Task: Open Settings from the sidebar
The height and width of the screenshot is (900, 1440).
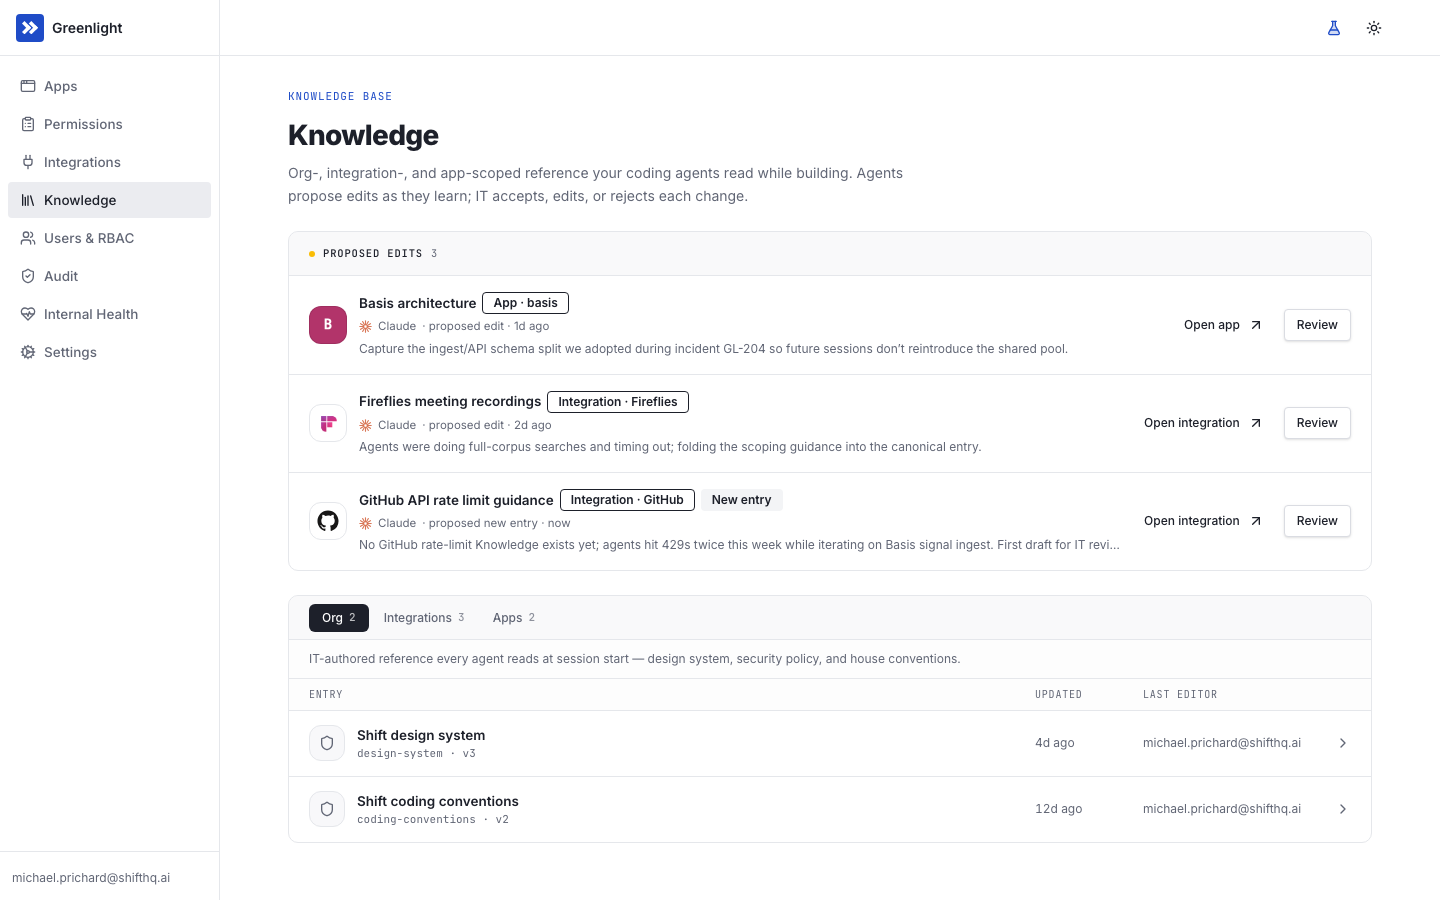Action: tap(109, 352)
